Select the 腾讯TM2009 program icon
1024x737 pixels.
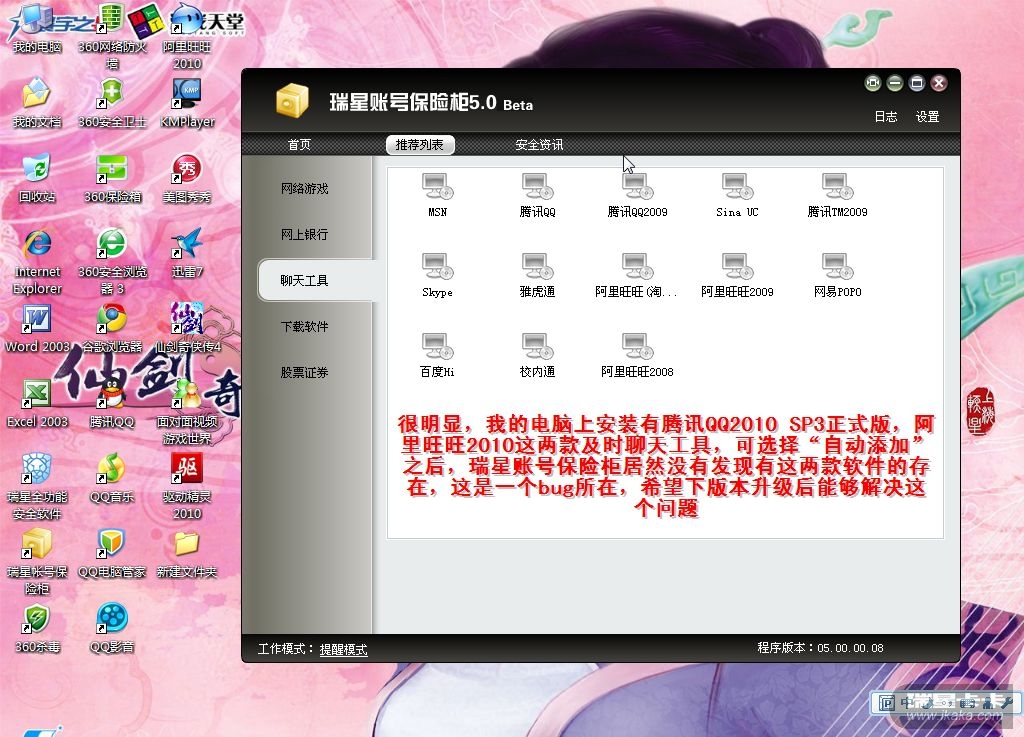pyautogui.click(x=837, y=186)
